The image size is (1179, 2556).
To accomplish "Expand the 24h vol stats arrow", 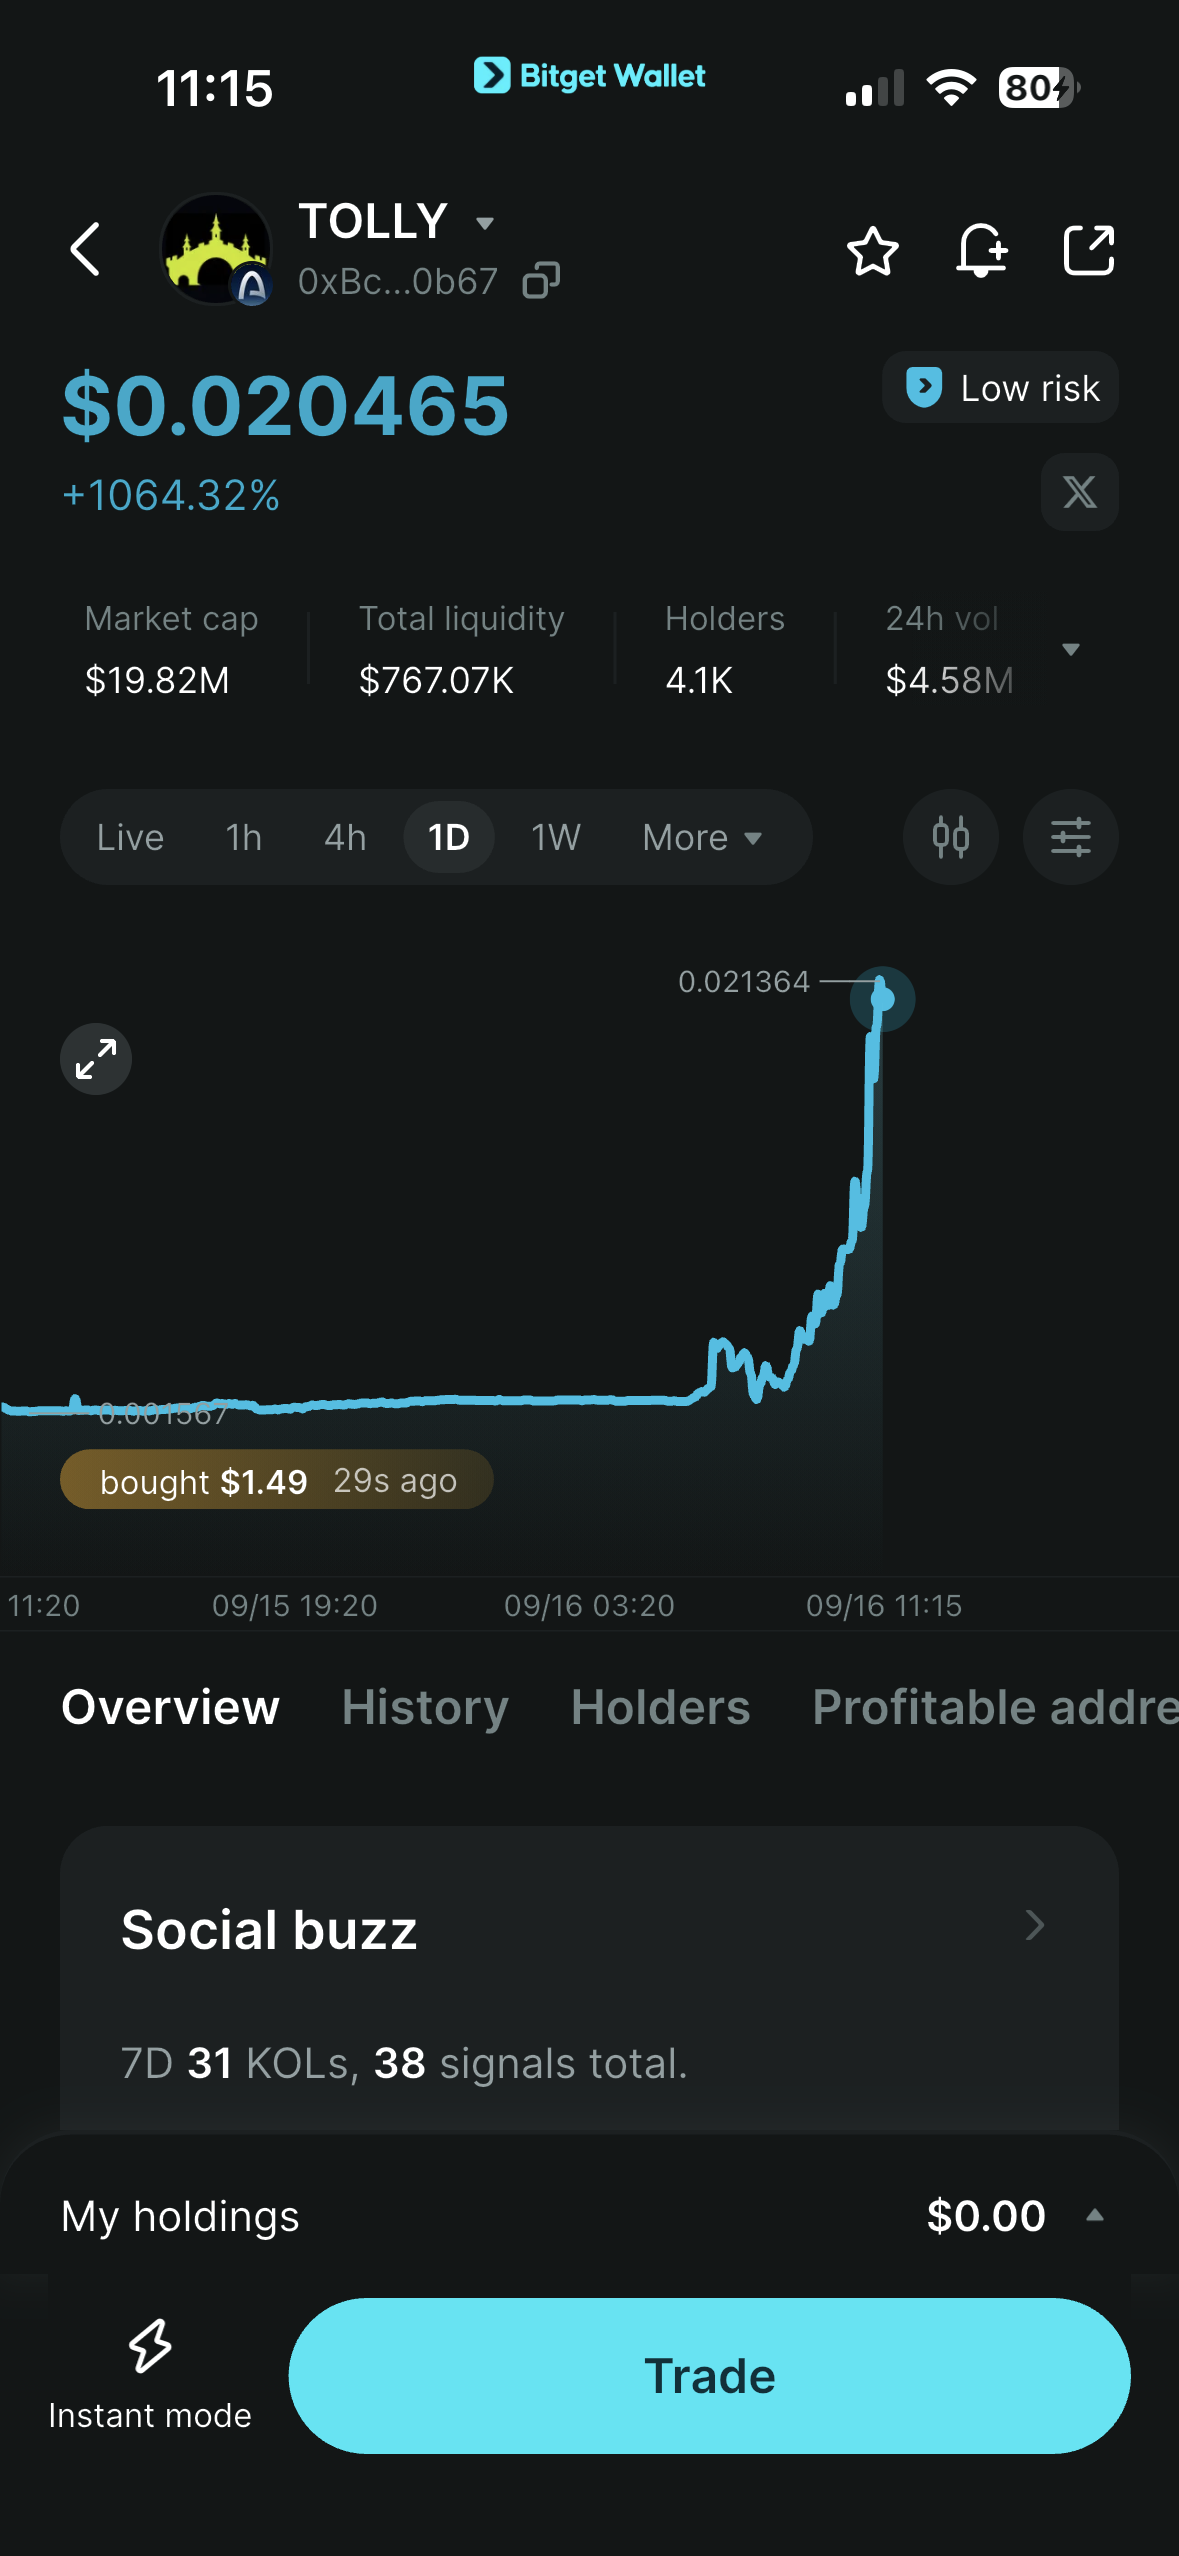I will point(1070,649).
